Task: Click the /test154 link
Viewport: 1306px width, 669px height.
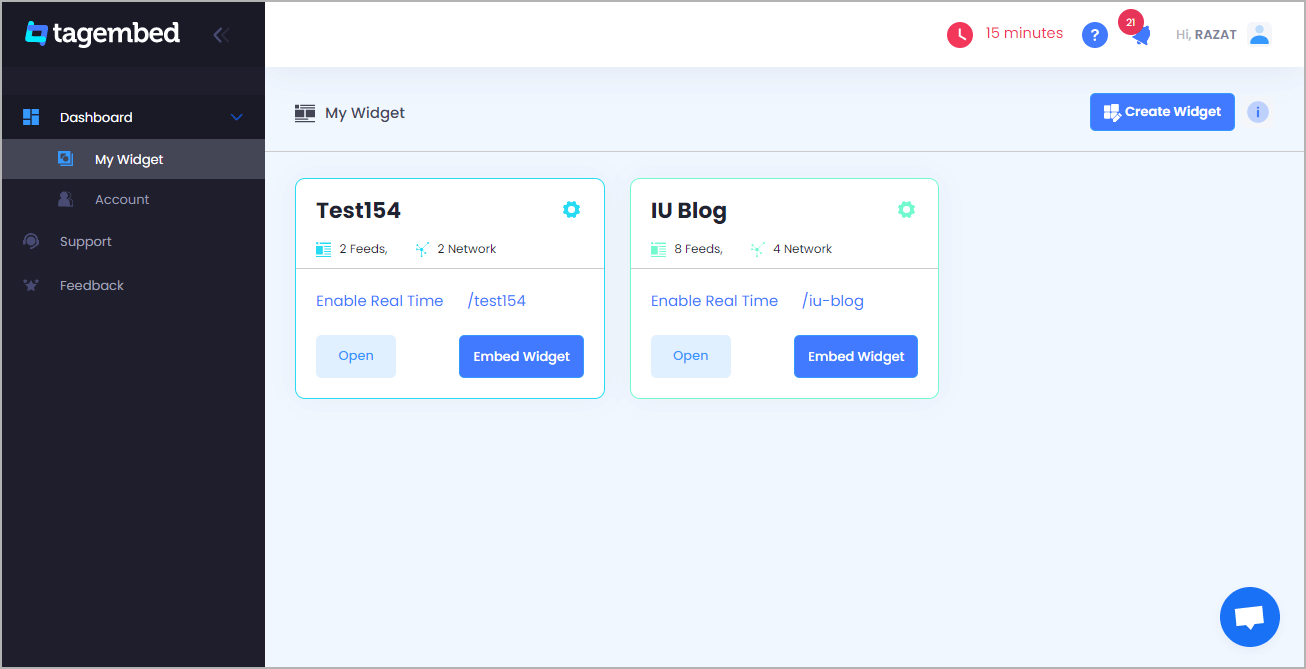Action: (x=497, y=301)
